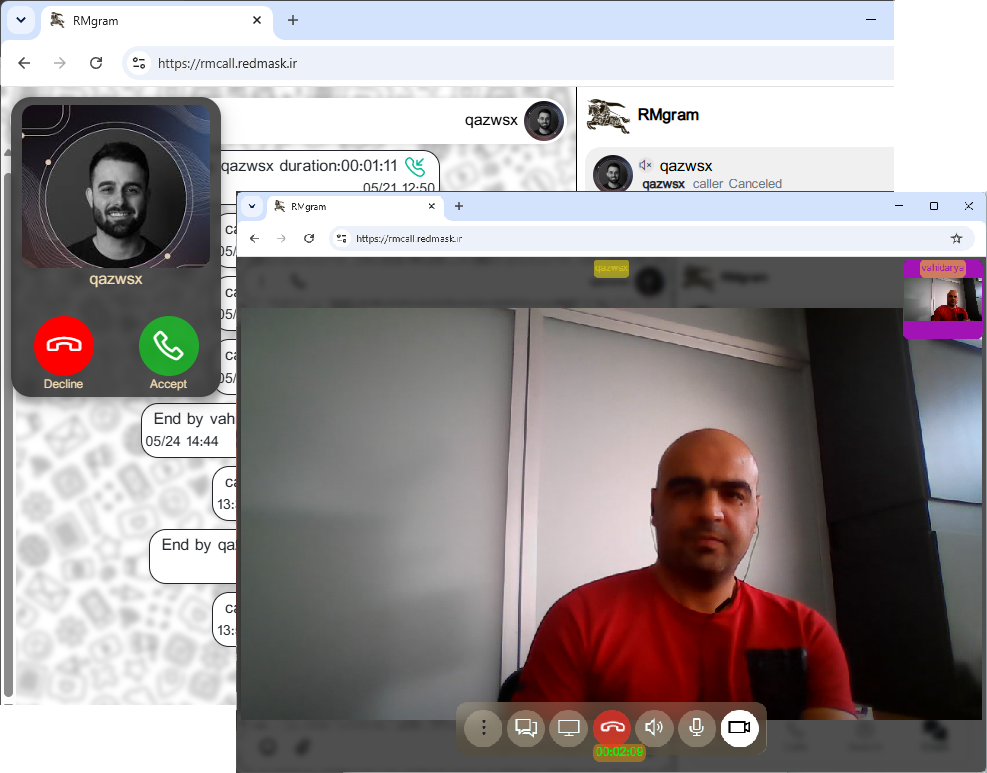Image resolution: width=987 pixels, height=773 pixels.
Task: Click the qazwsx name in incoming call popup
Action: 116,279
